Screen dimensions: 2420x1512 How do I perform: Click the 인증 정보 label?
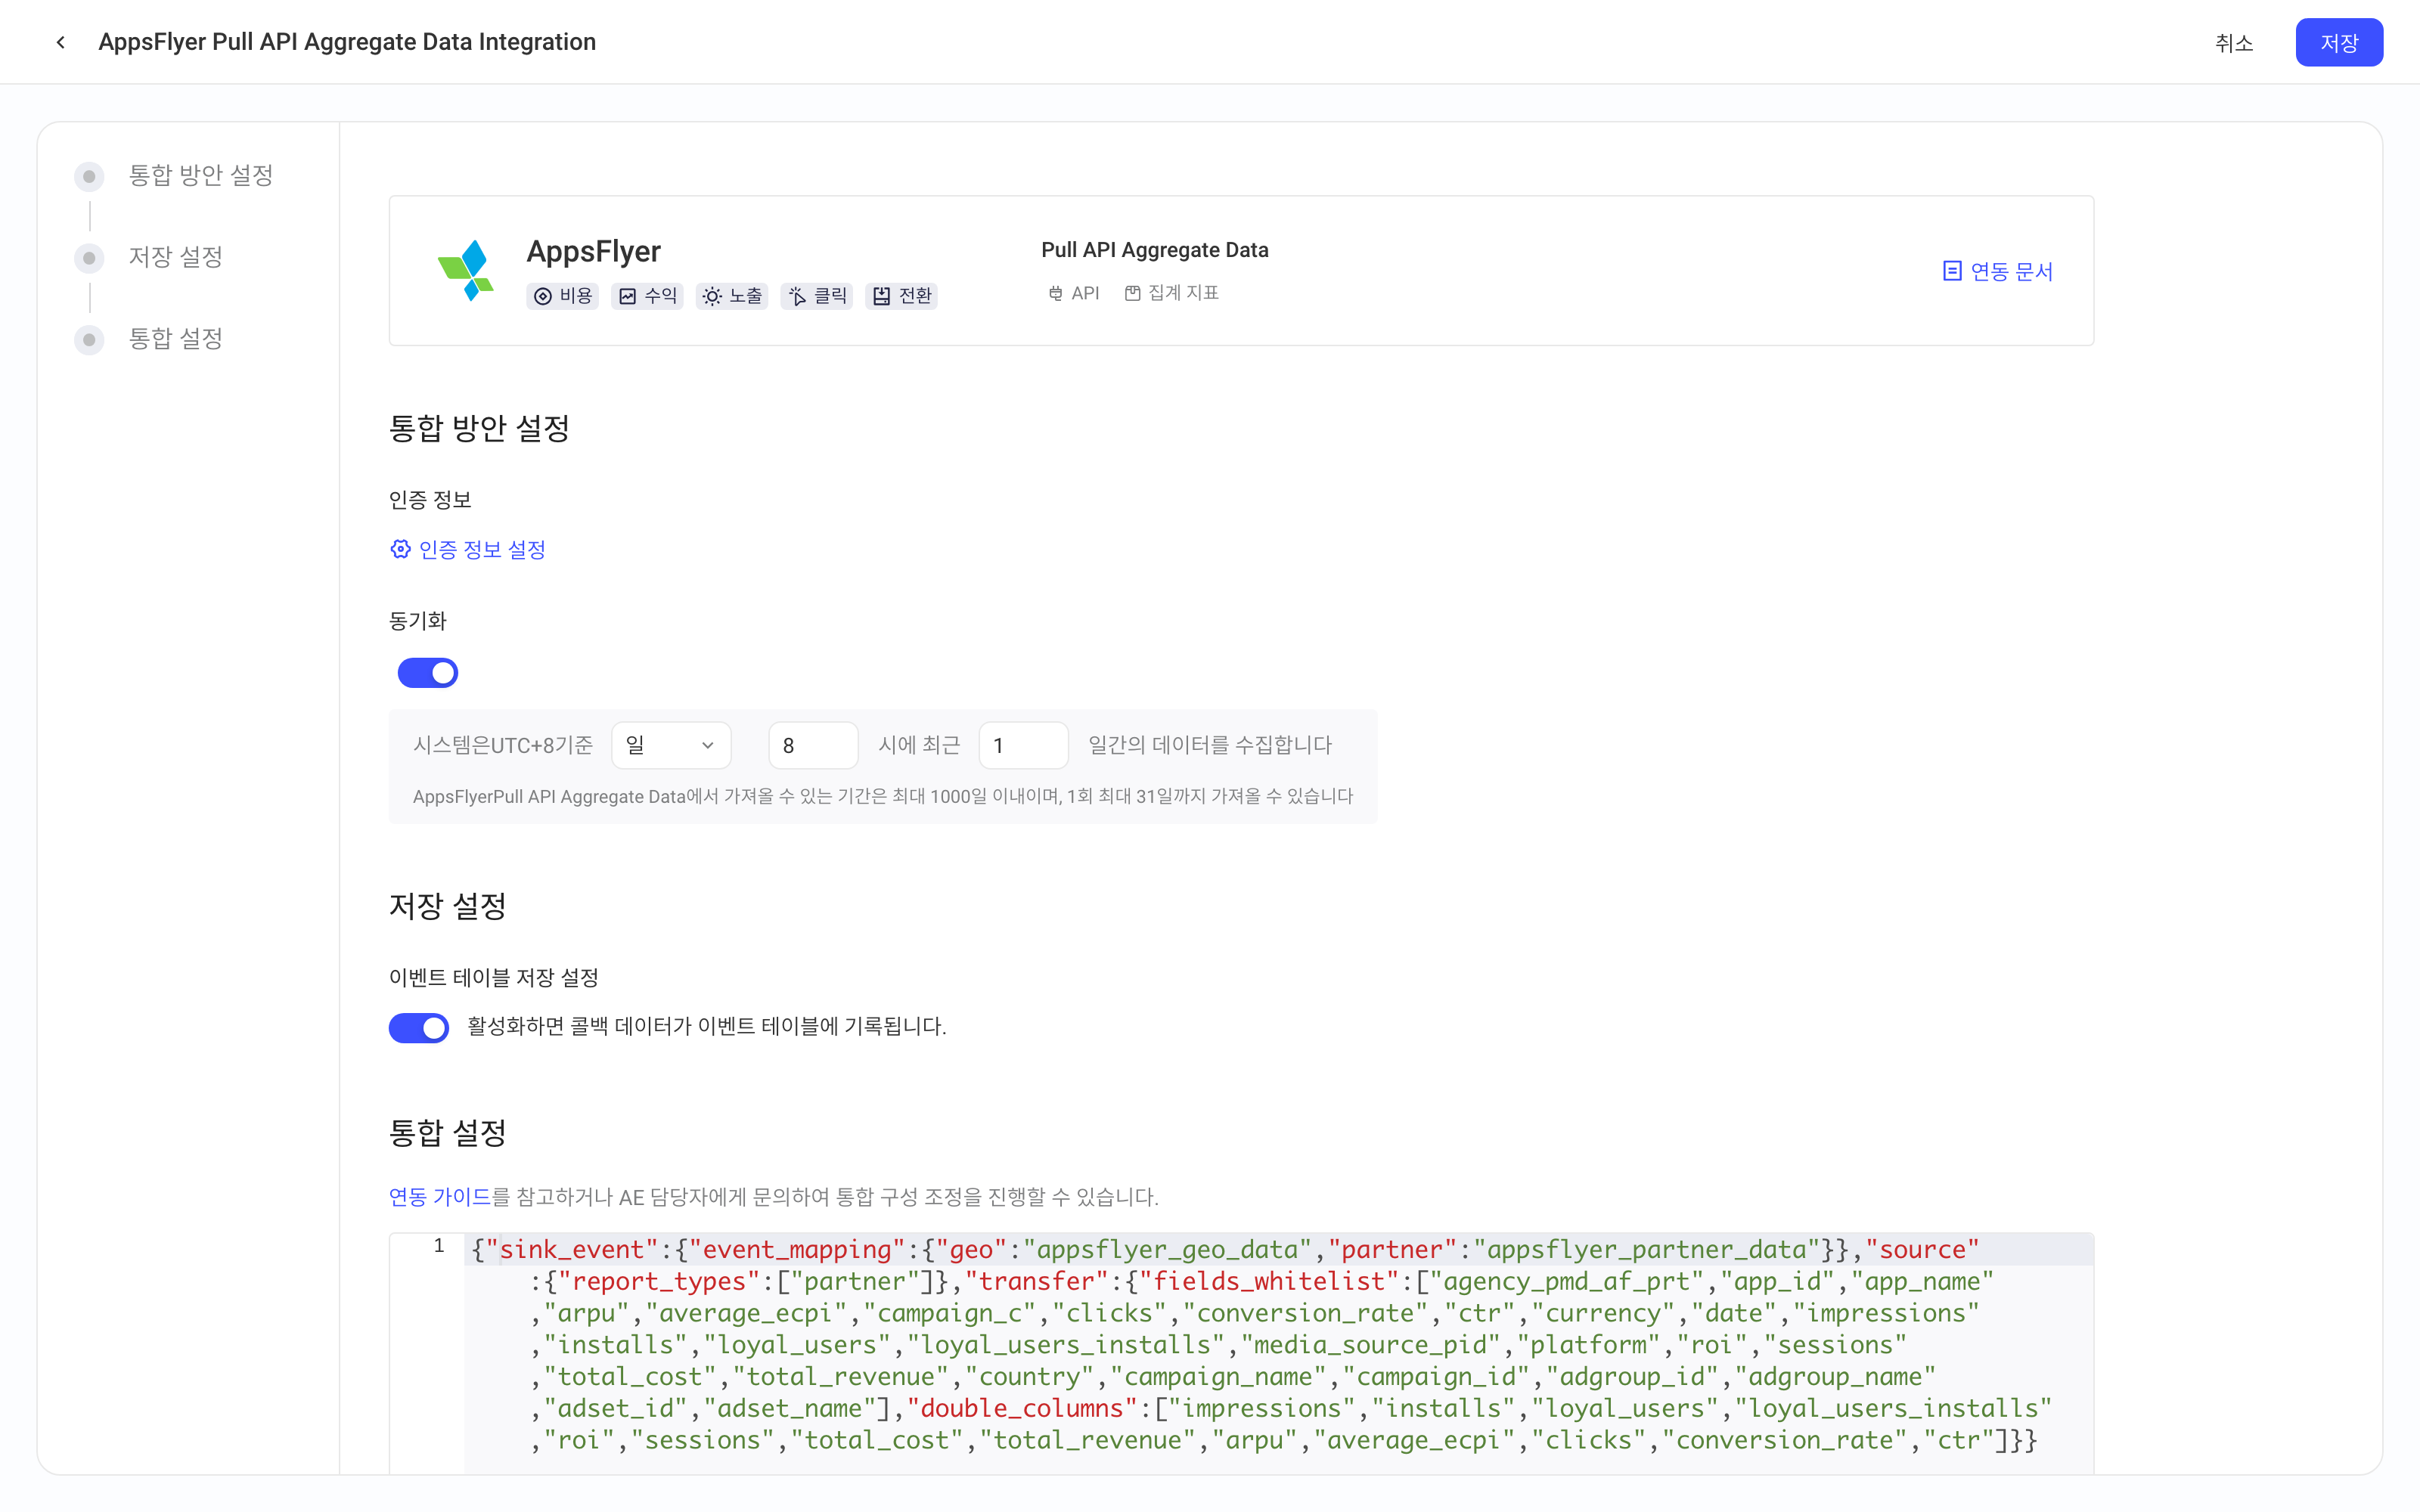[x=430, y=500]
